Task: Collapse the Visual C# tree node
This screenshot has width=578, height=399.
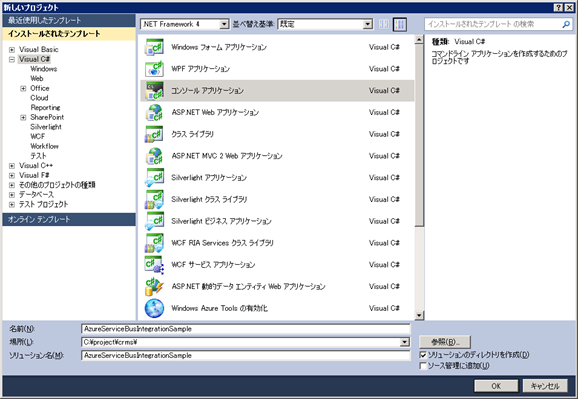Action: tap(12, 59)
